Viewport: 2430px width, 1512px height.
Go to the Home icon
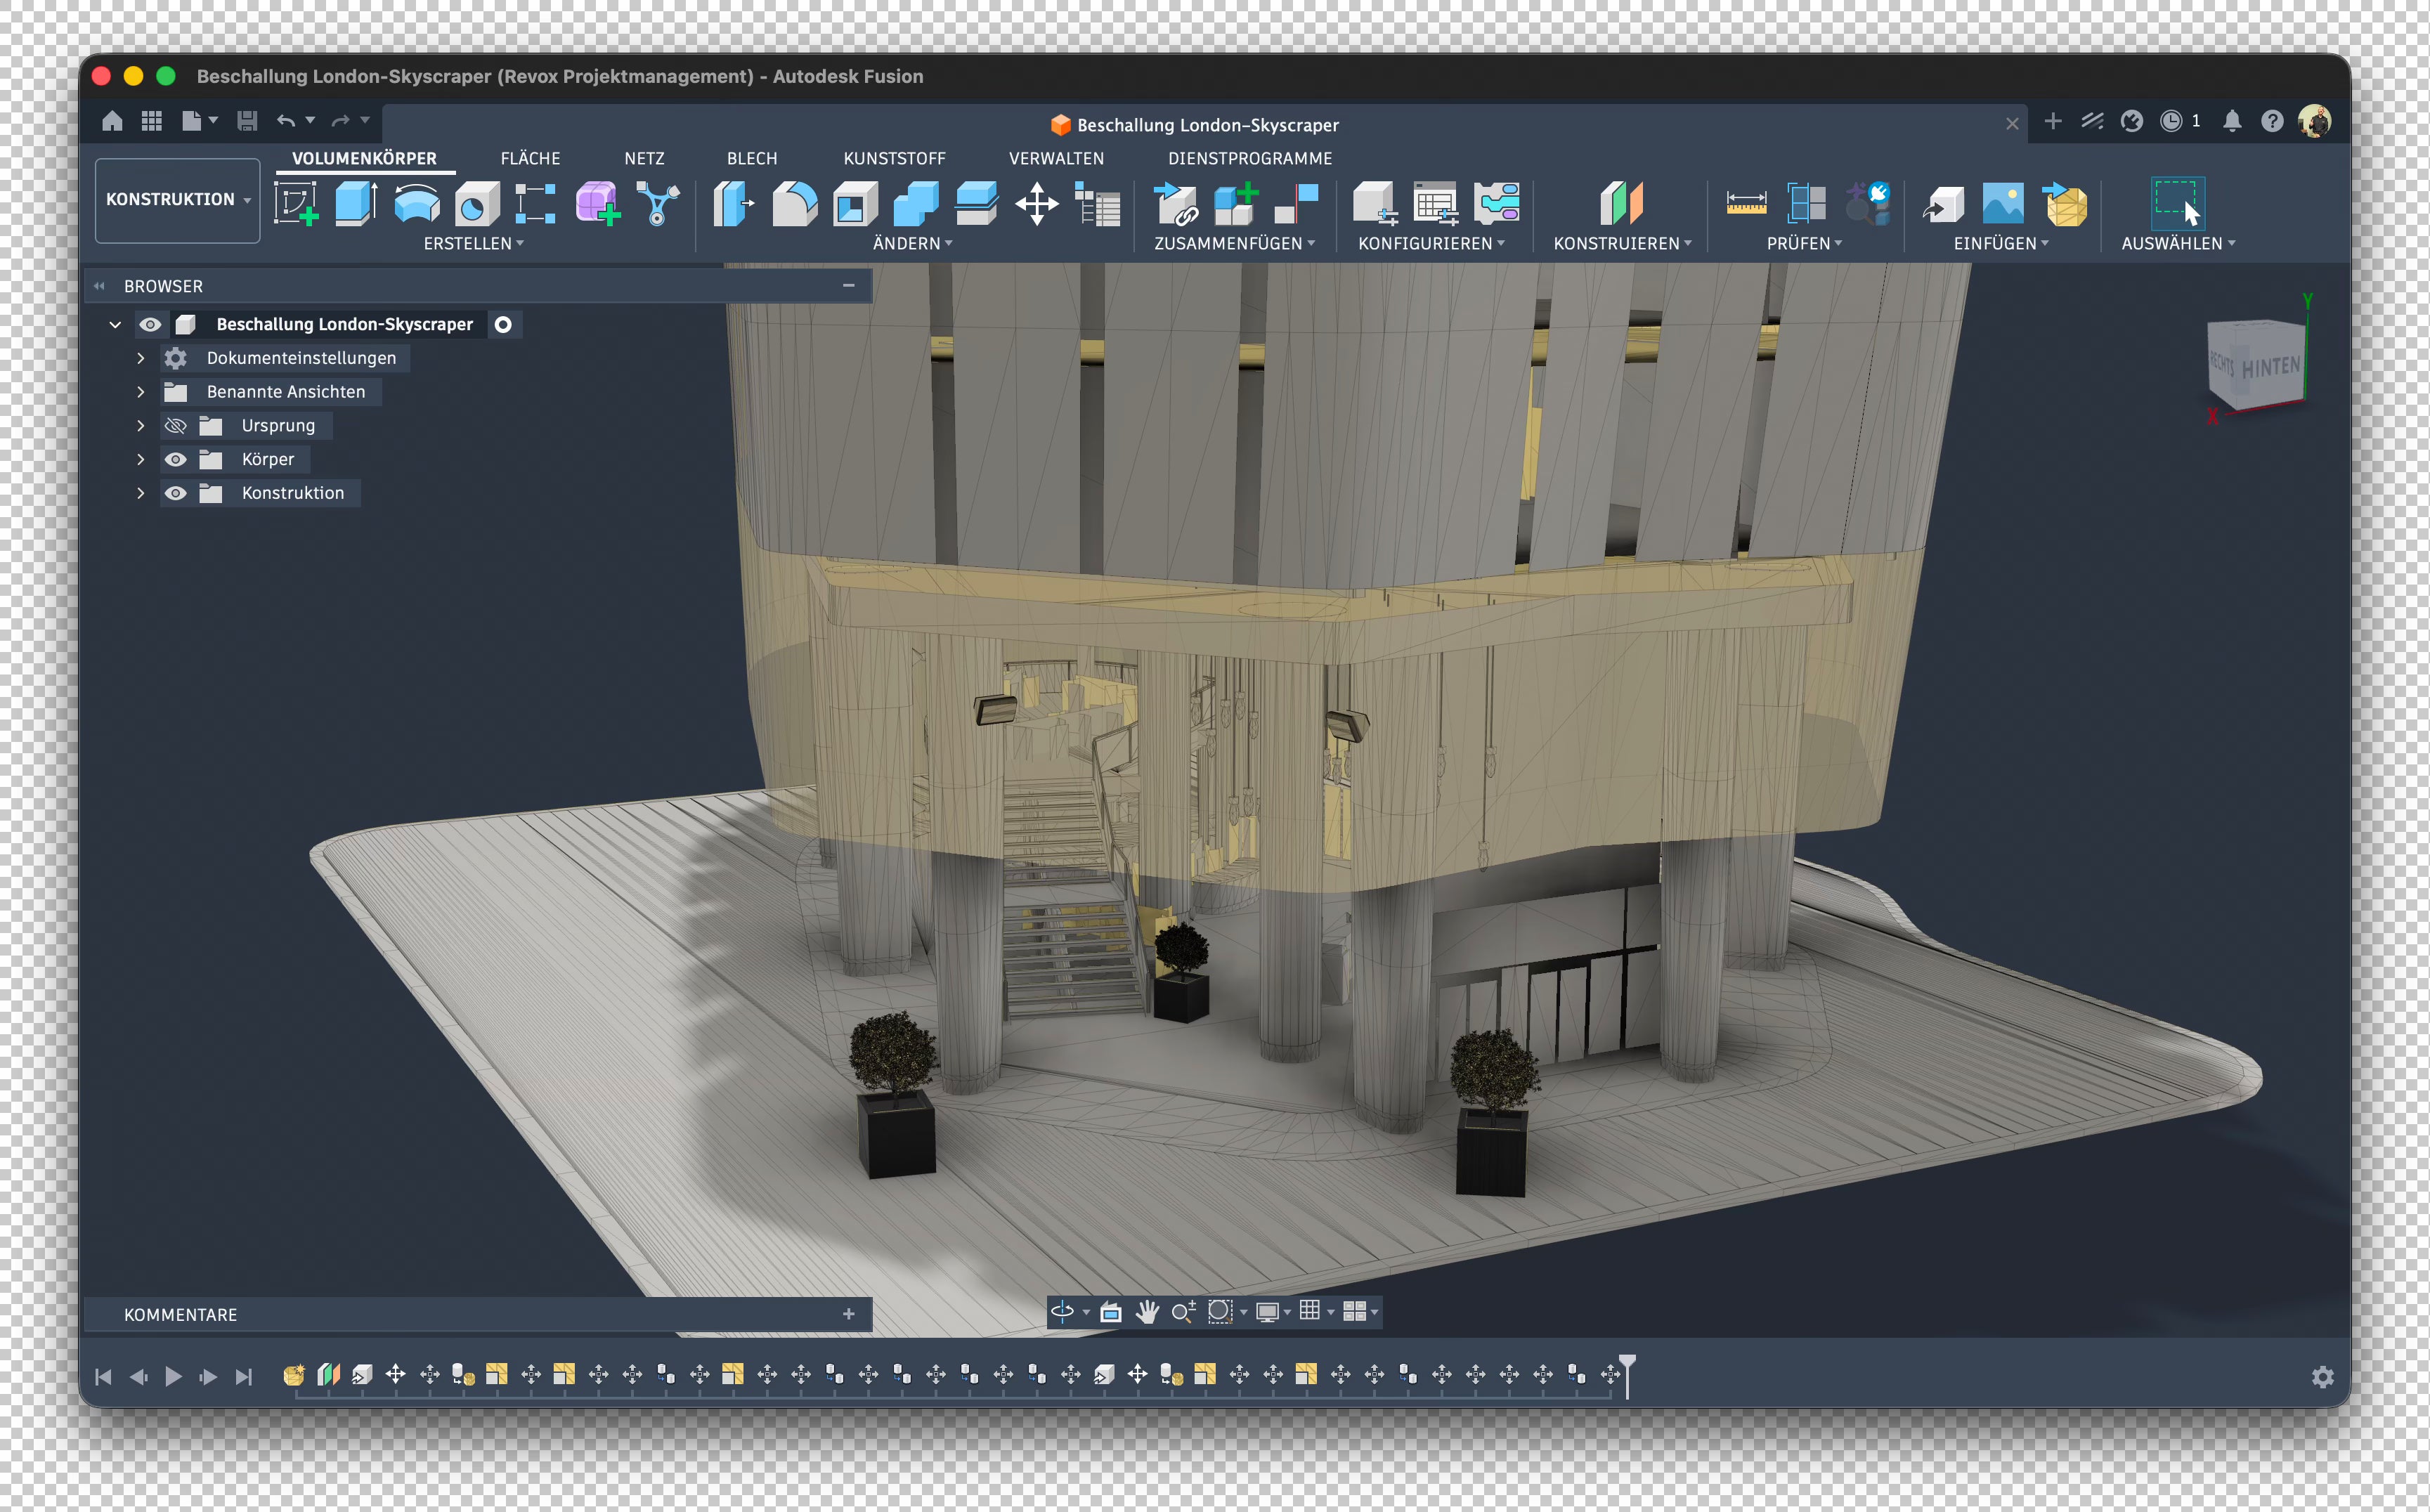112,121
